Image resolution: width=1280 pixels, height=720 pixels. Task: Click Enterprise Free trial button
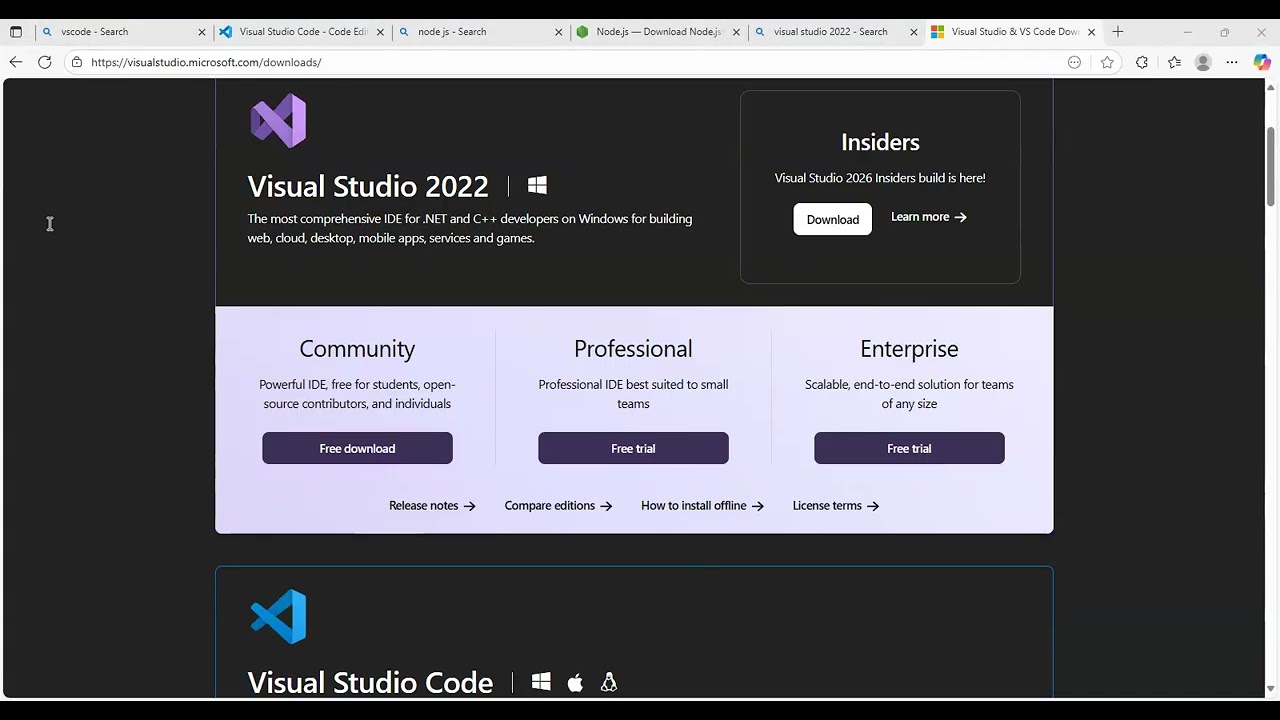pos(909,448)
